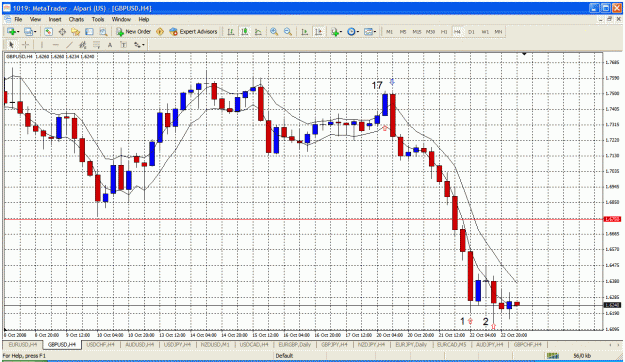
Task: Open the Tools menu
Action: [98, 19]
